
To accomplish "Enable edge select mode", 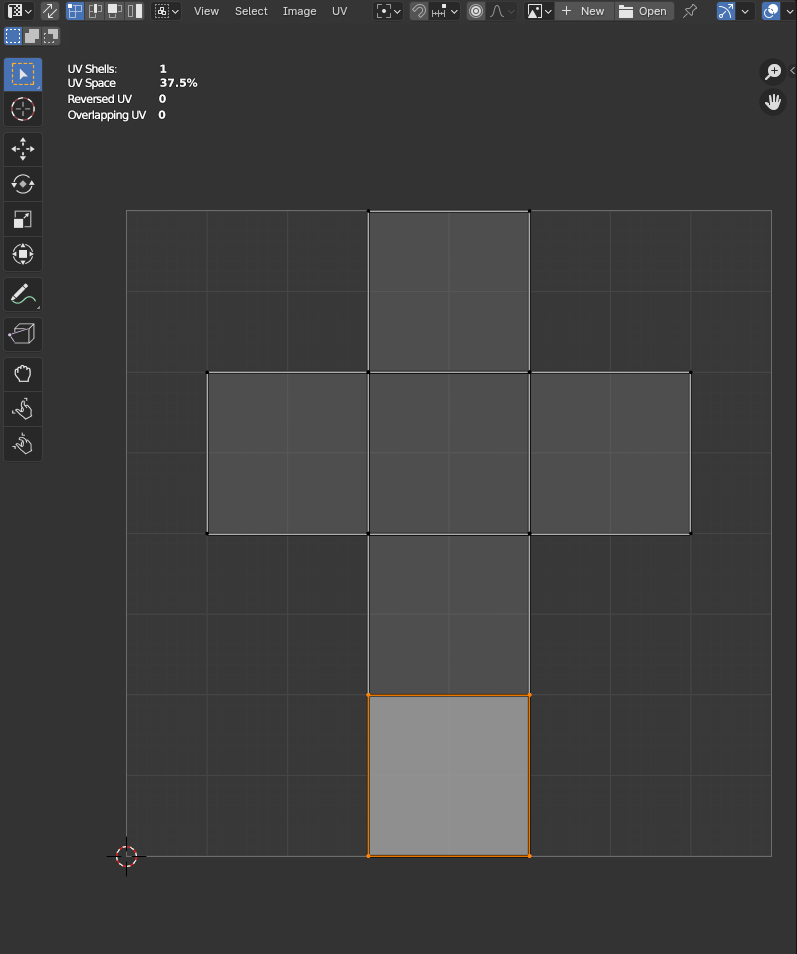I will (95, 11).
